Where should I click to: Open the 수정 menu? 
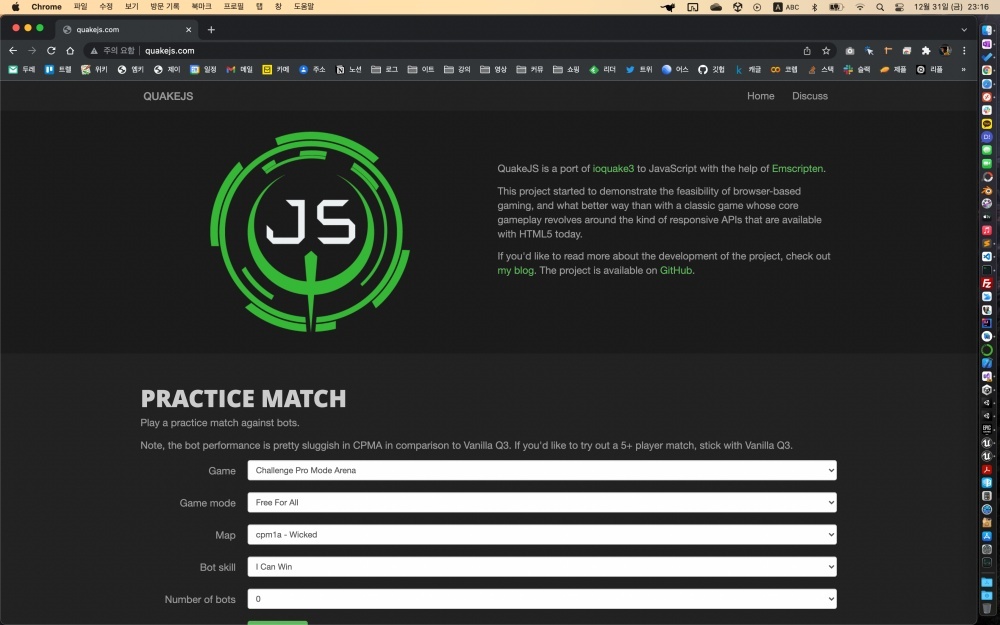point(106,7)
